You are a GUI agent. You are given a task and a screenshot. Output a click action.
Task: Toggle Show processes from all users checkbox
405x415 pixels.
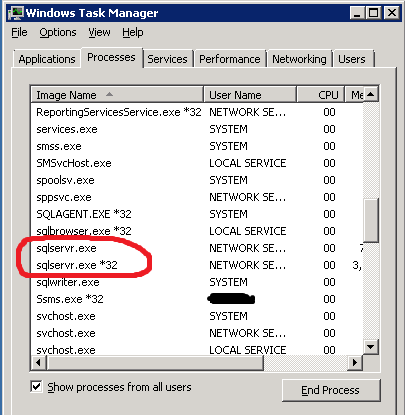click(x=36, y=387)
